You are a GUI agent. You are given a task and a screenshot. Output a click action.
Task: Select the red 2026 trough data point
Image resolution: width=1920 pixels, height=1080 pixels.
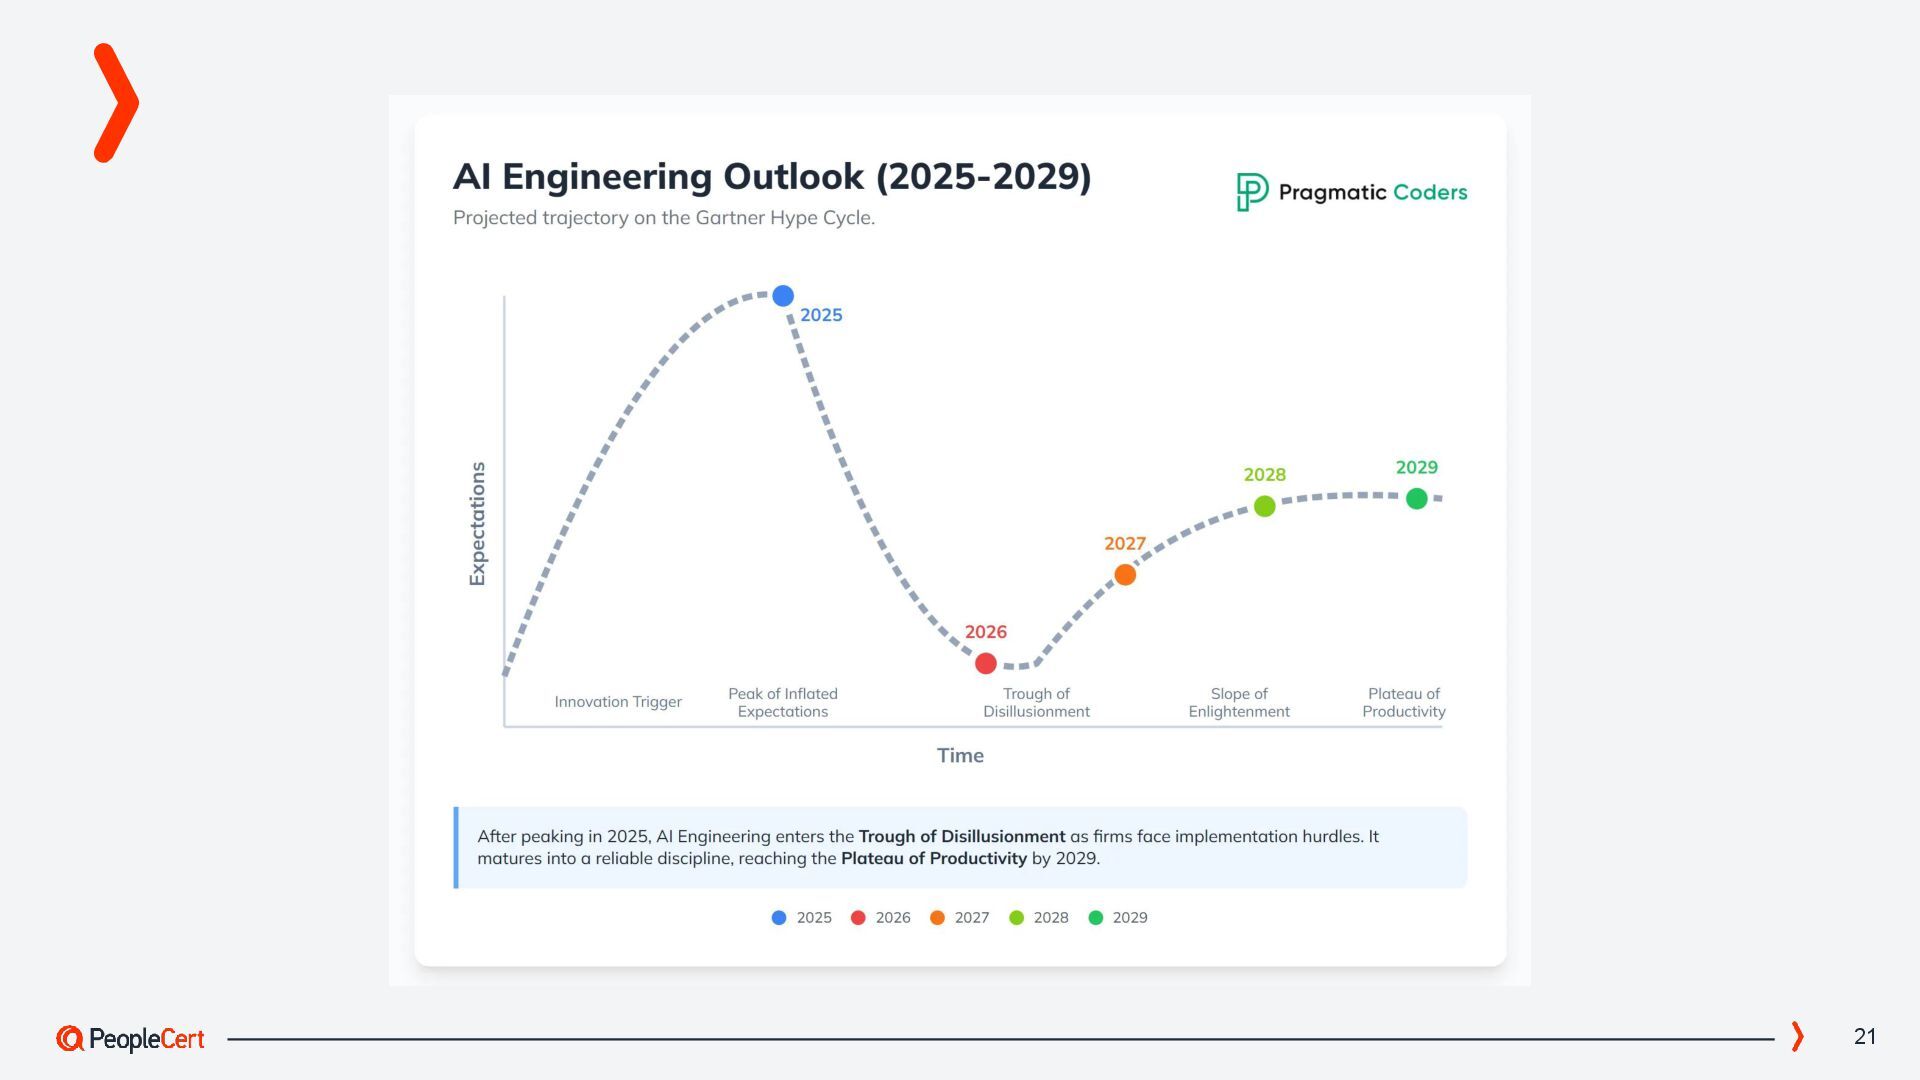[985, 663]
